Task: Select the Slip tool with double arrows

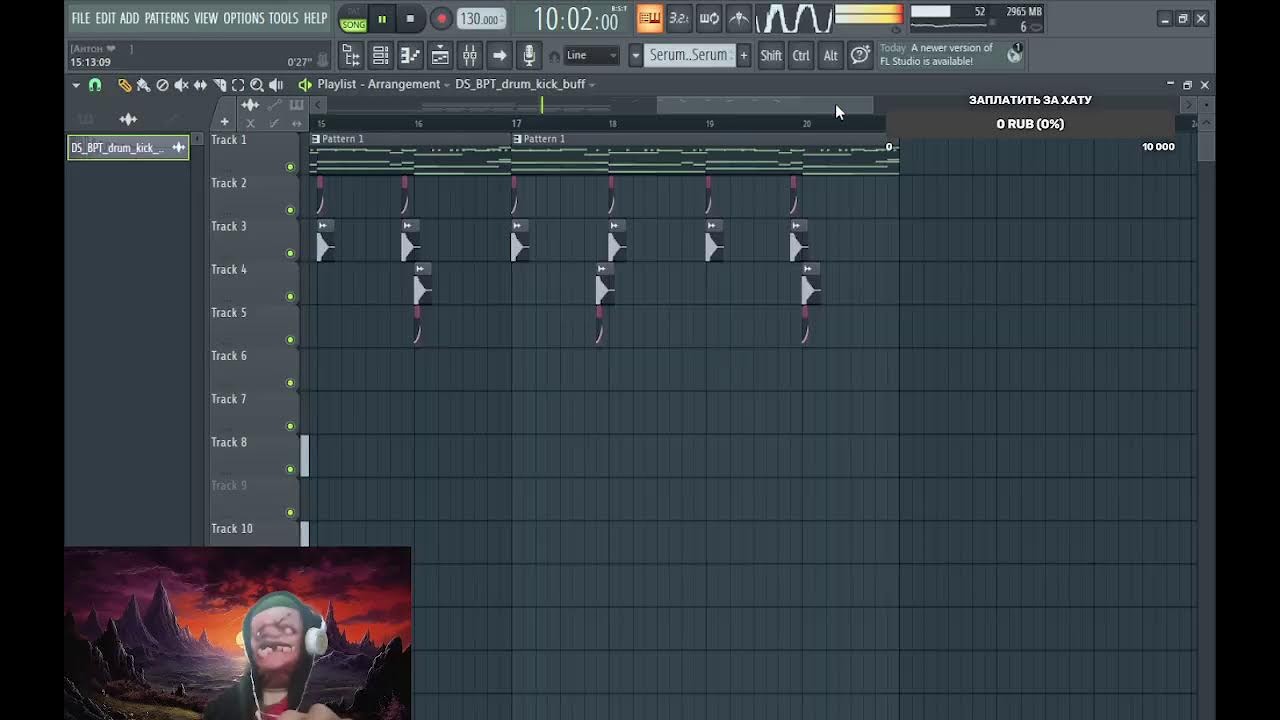Action: [x=200, y=85]
